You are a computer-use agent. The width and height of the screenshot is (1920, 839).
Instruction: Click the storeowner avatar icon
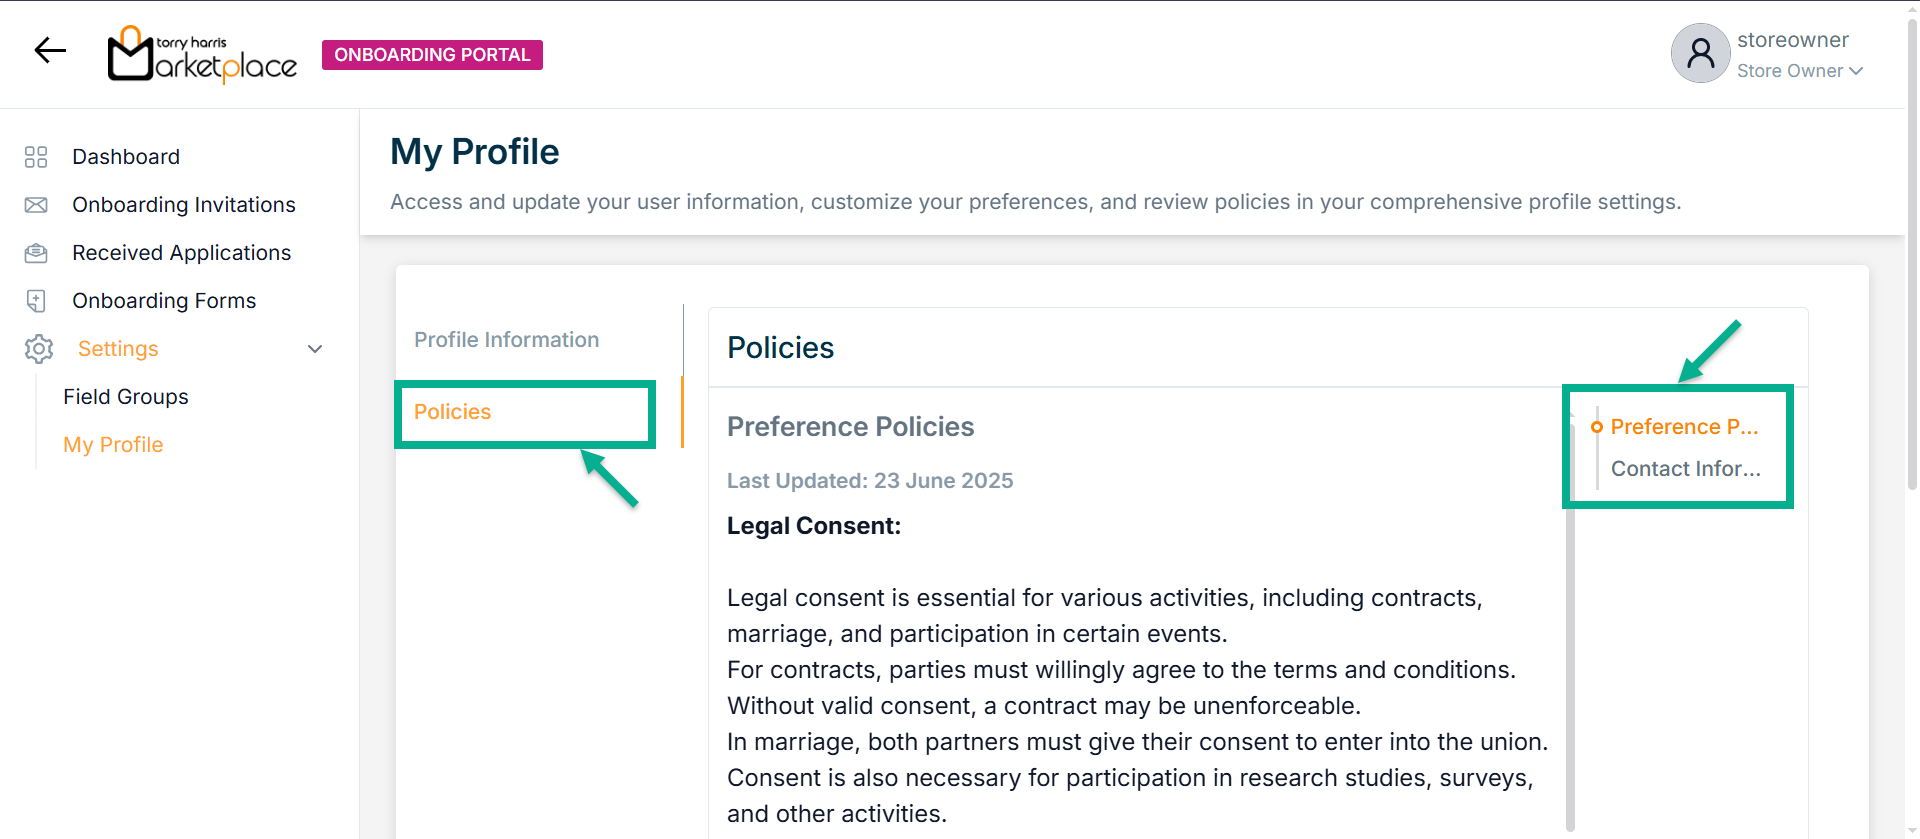[x=1700, y=53]
